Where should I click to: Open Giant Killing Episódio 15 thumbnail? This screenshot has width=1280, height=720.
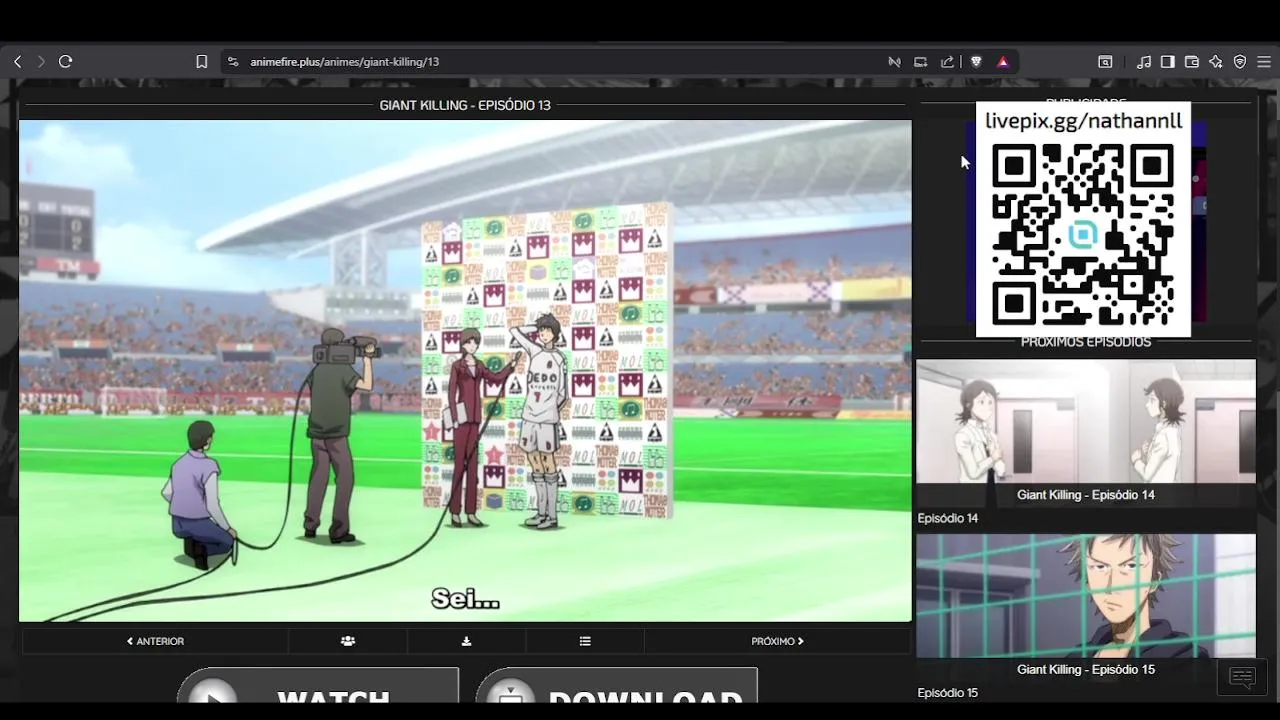[1086, 607]
